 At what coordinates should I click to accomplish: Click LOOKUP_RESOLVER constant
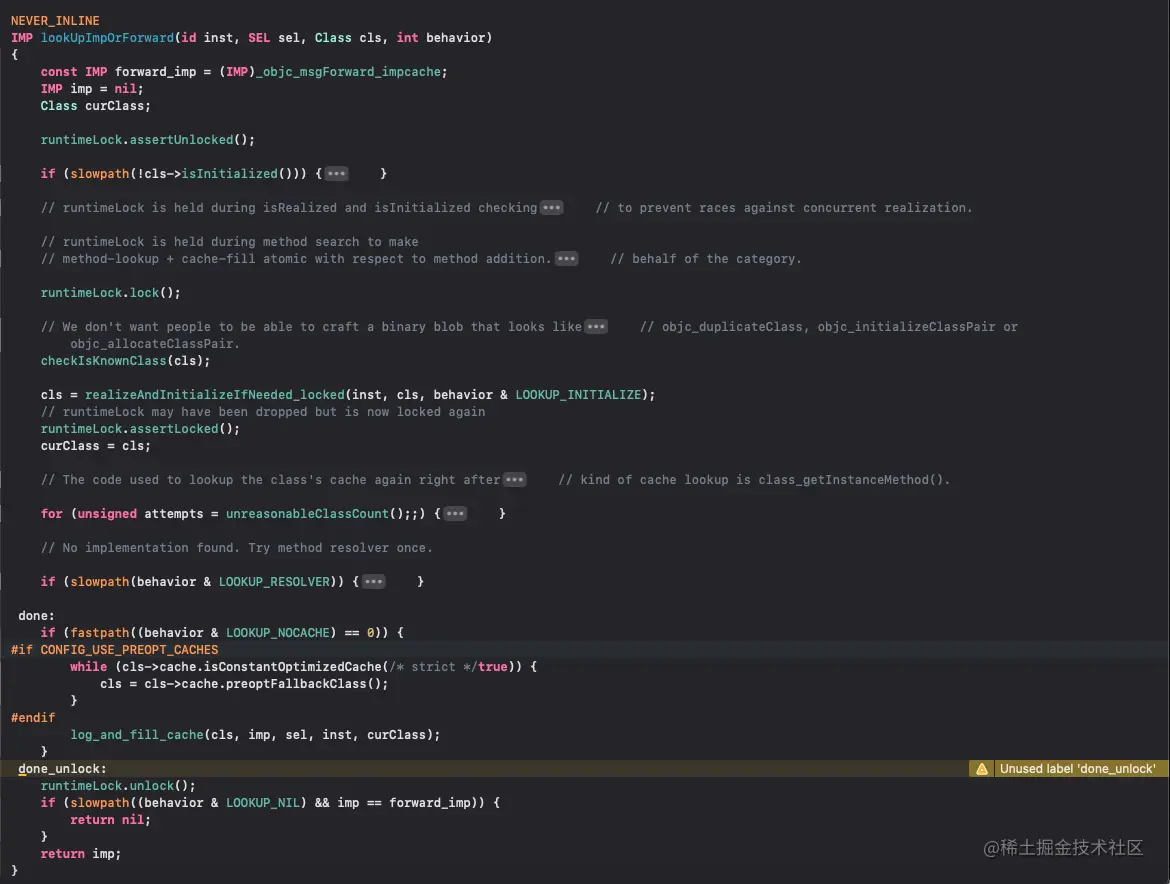pos(274,582)
